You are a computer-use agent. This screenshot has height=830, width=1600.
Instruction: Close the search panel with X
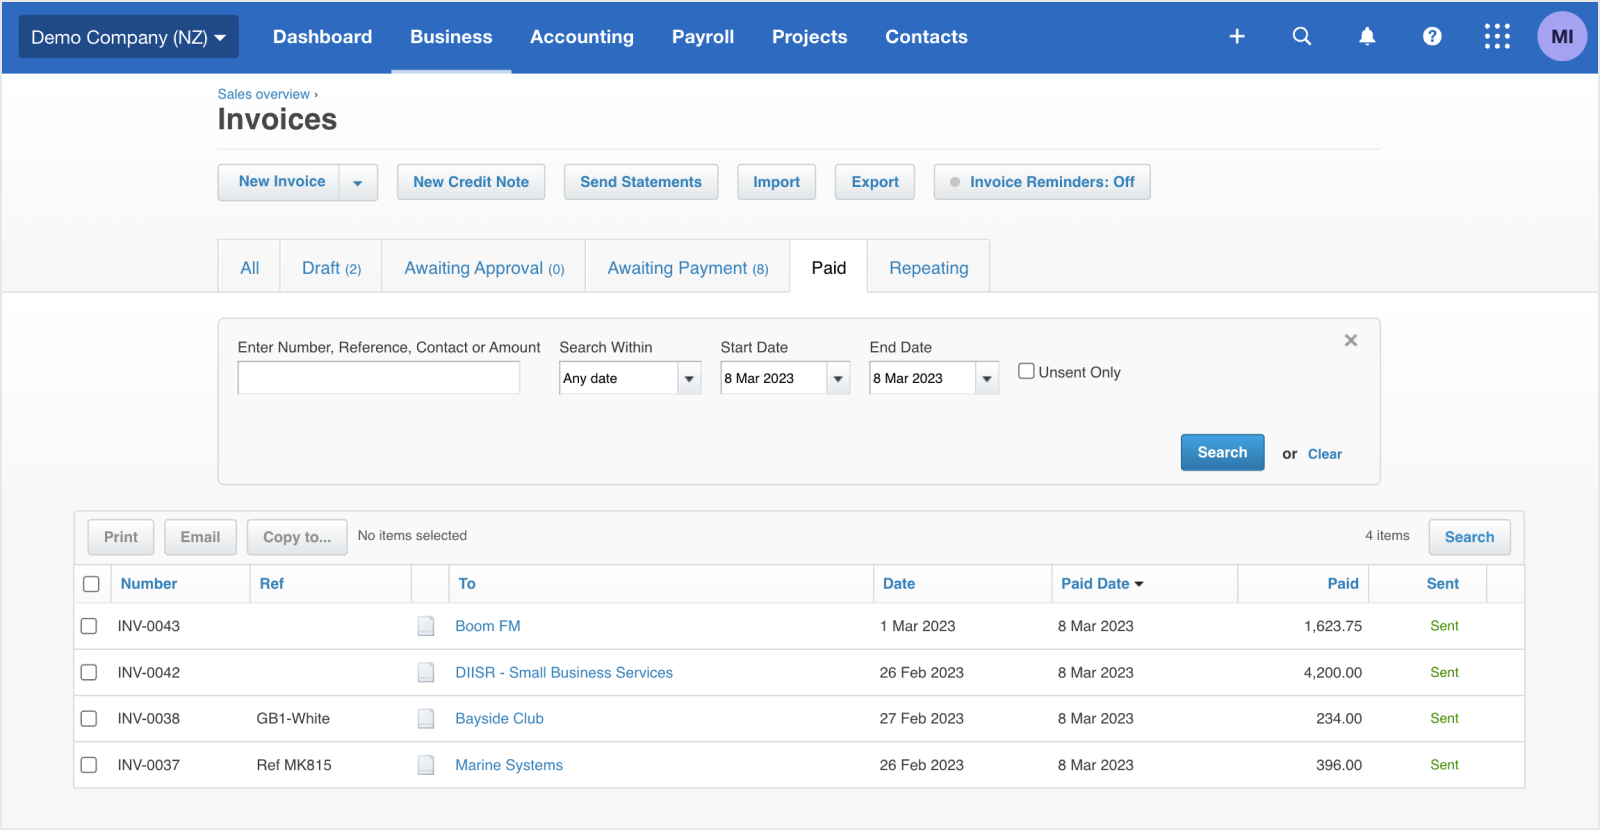point(1351,340)
